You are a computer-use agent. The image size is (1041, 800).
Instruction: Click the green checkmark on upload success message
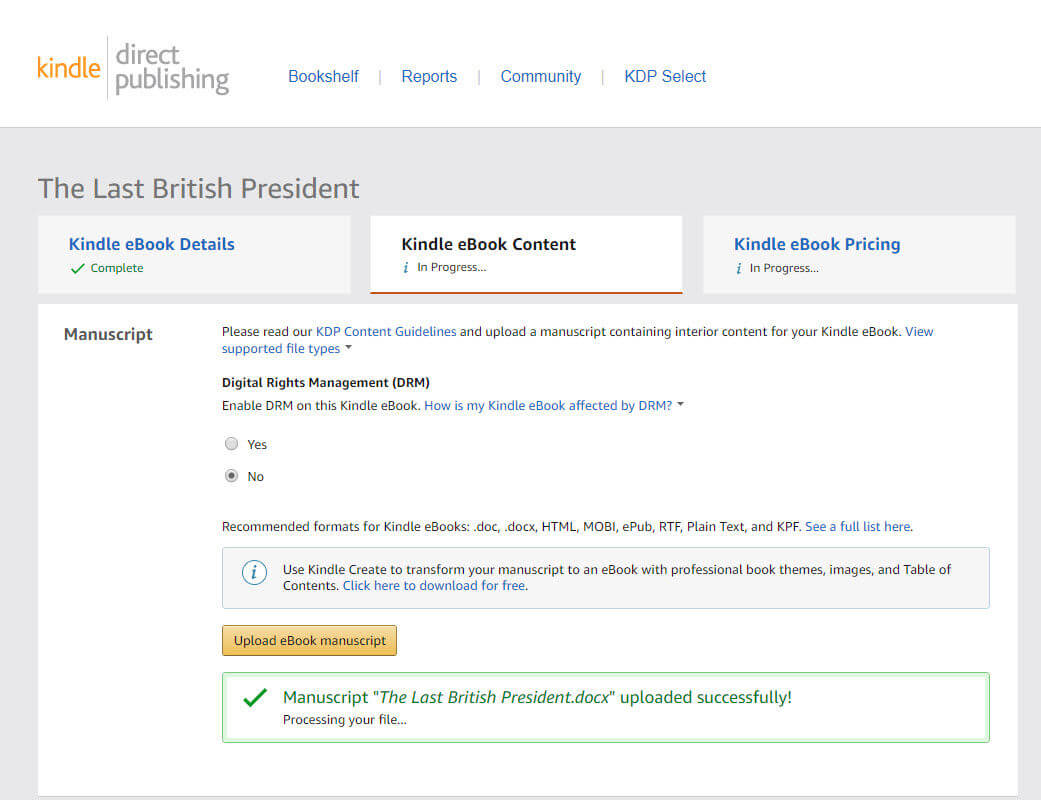255,697
